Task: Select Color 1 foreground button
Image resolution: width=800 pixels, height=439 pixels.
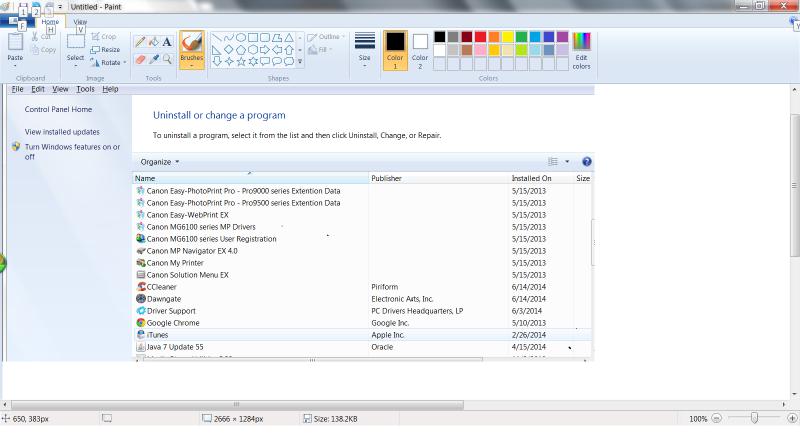Action: point(395,50)
